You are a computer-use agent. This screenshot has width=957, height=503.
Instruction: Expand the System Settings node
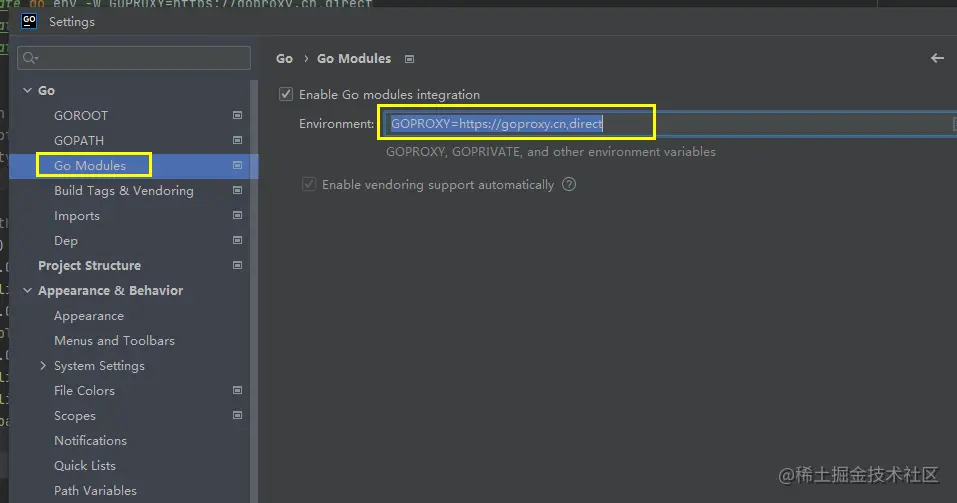(43, 366)
